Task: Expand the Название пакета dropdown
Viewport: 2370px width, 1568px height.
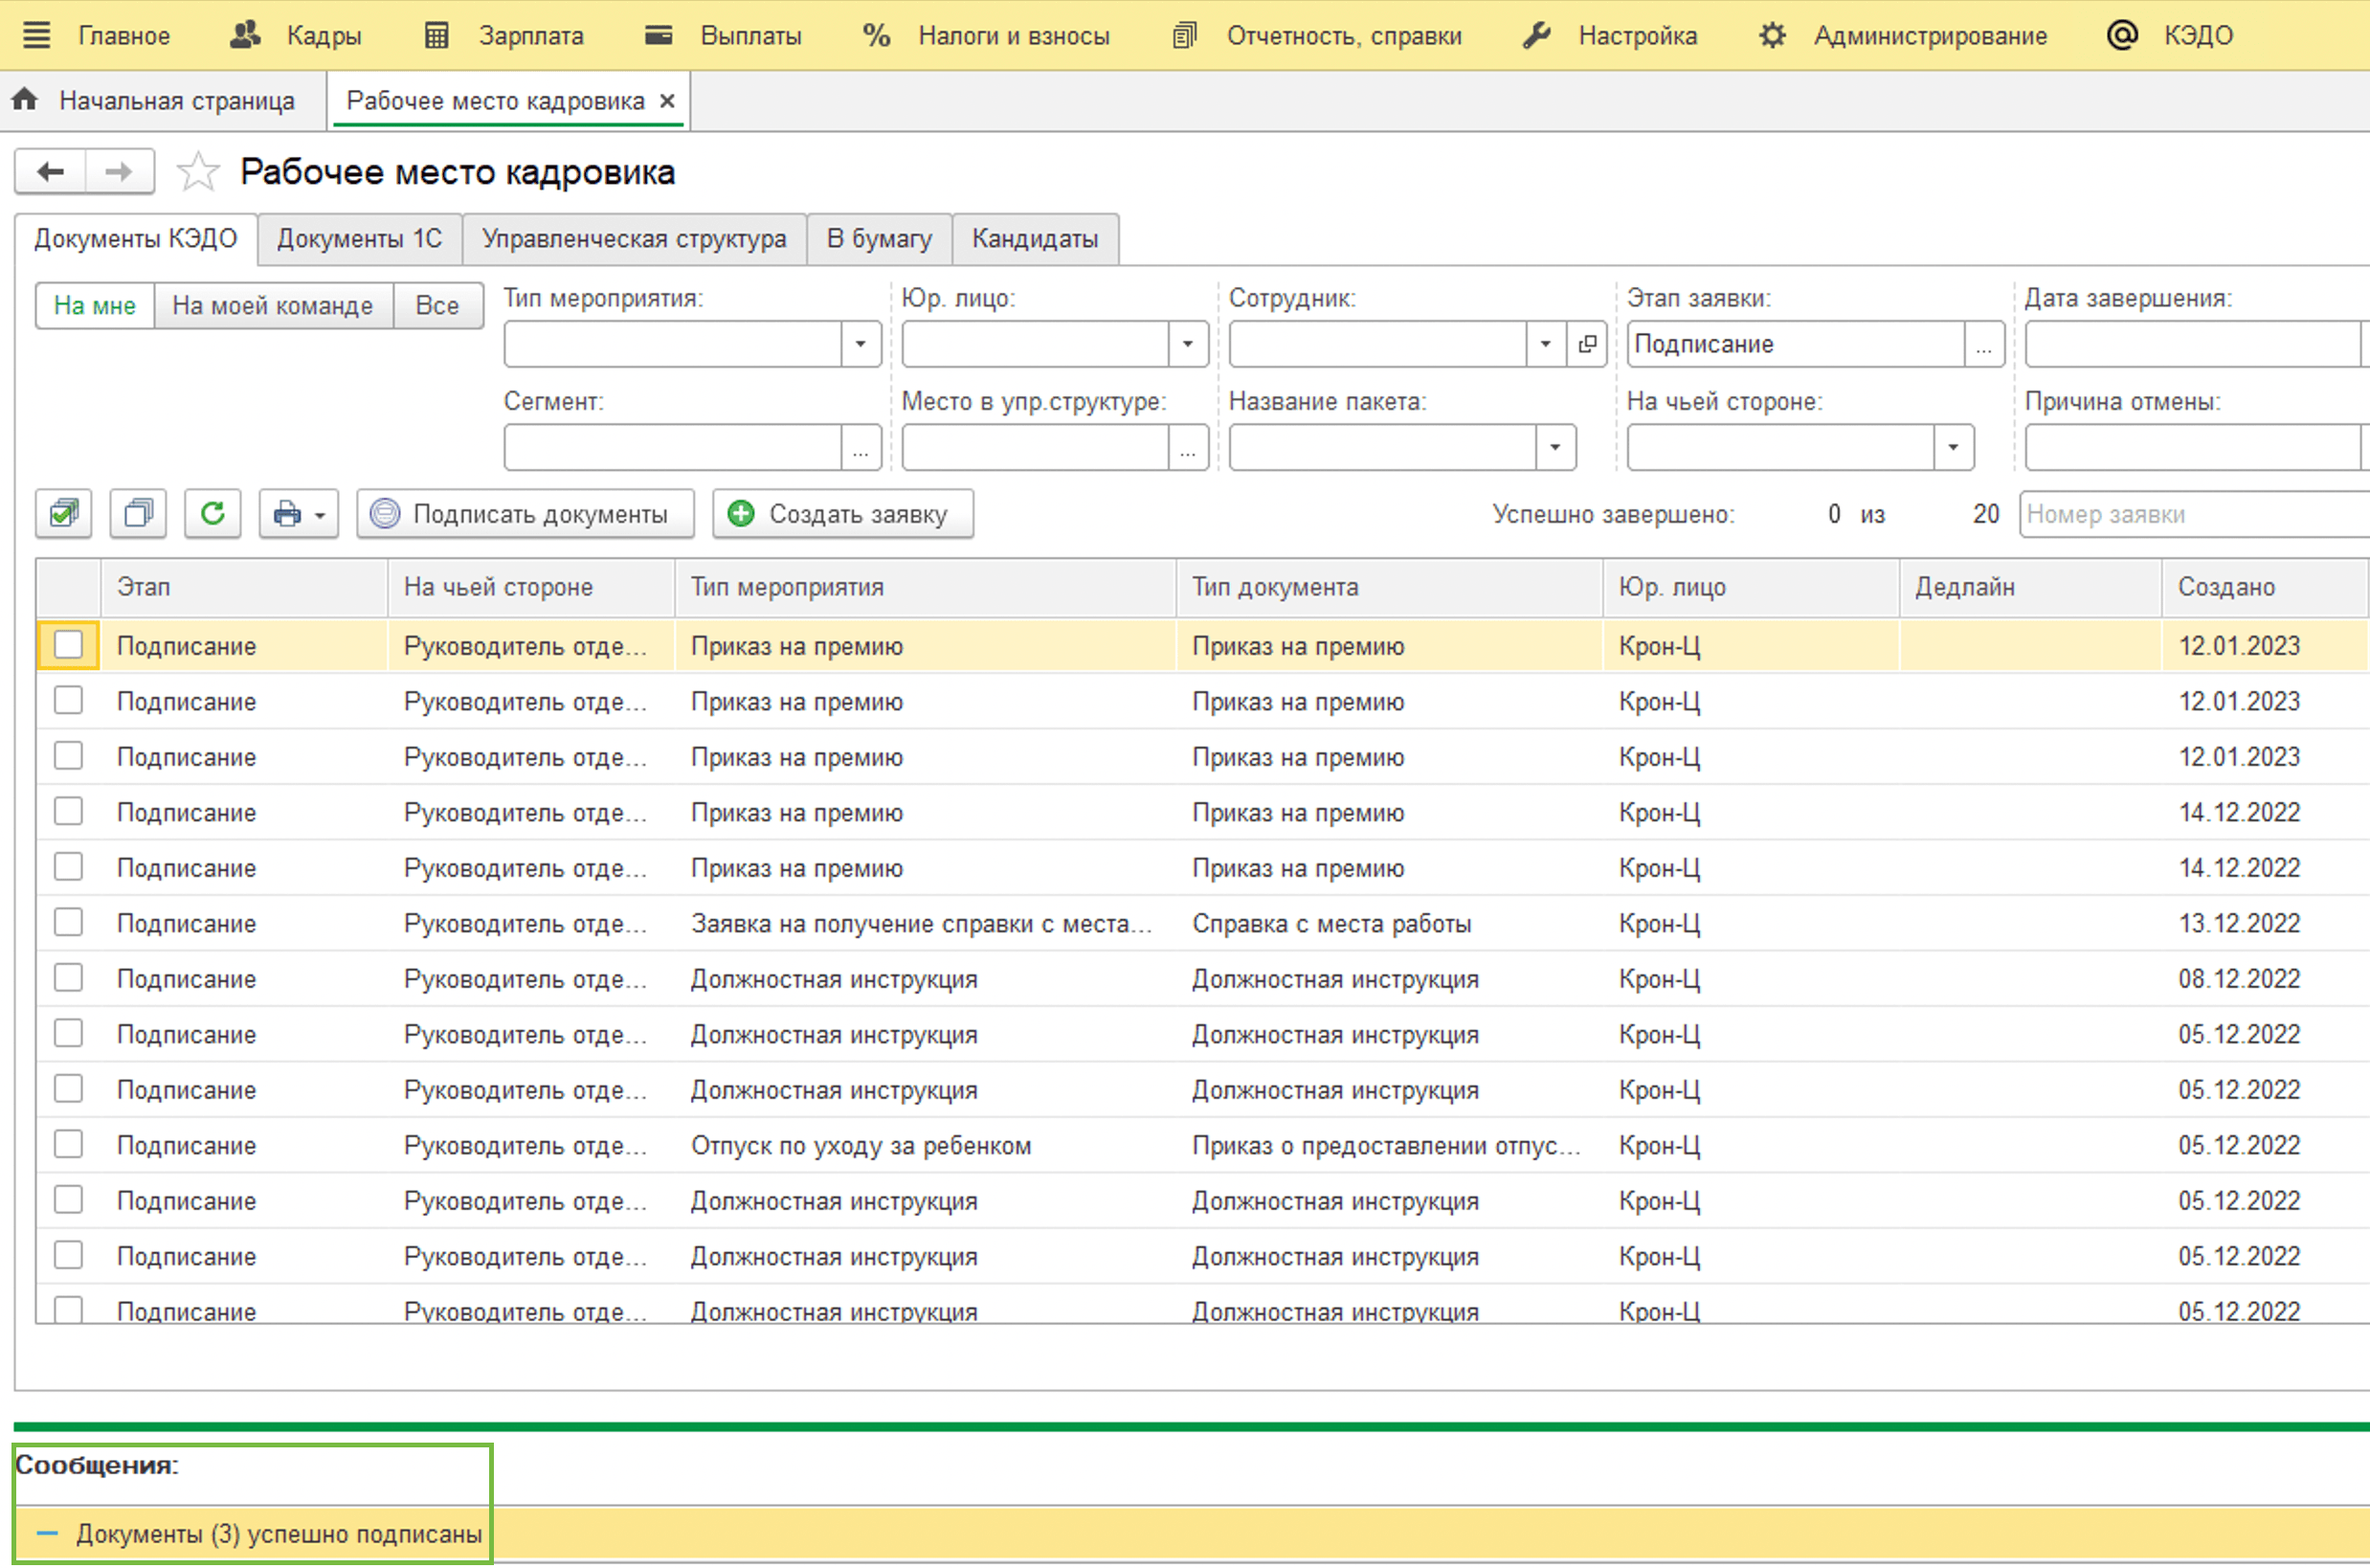Action: click(1555, 447)
